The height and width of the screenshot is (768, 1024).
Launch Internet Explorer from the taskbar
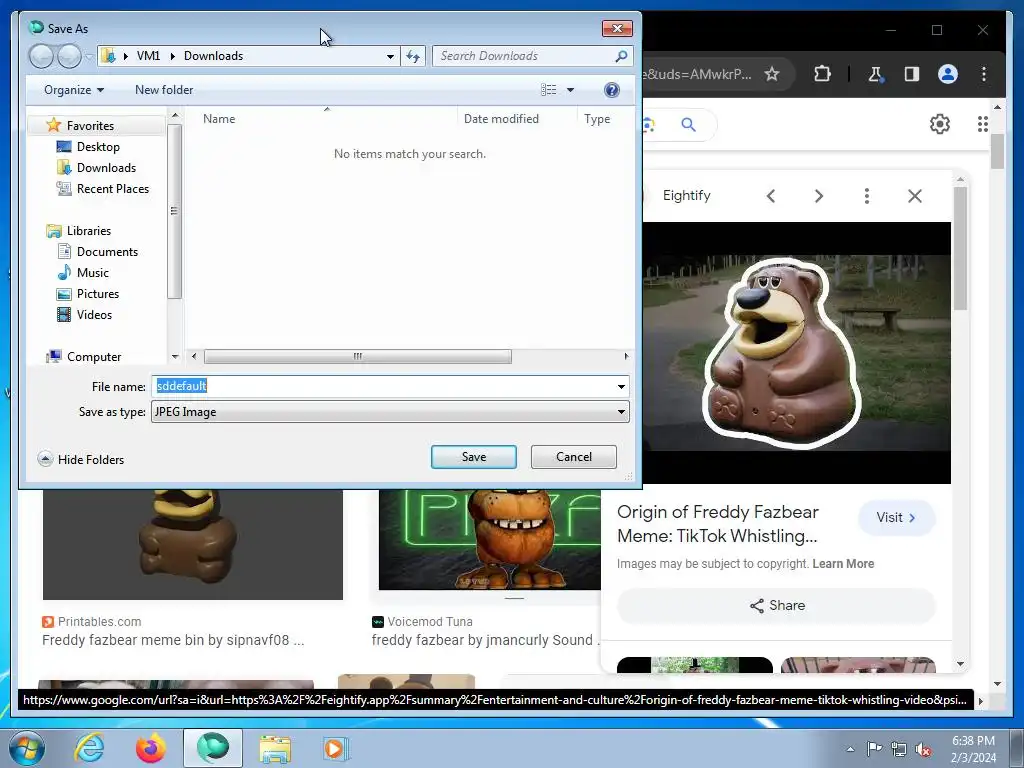pyautogui.click(x=89, y=748)
